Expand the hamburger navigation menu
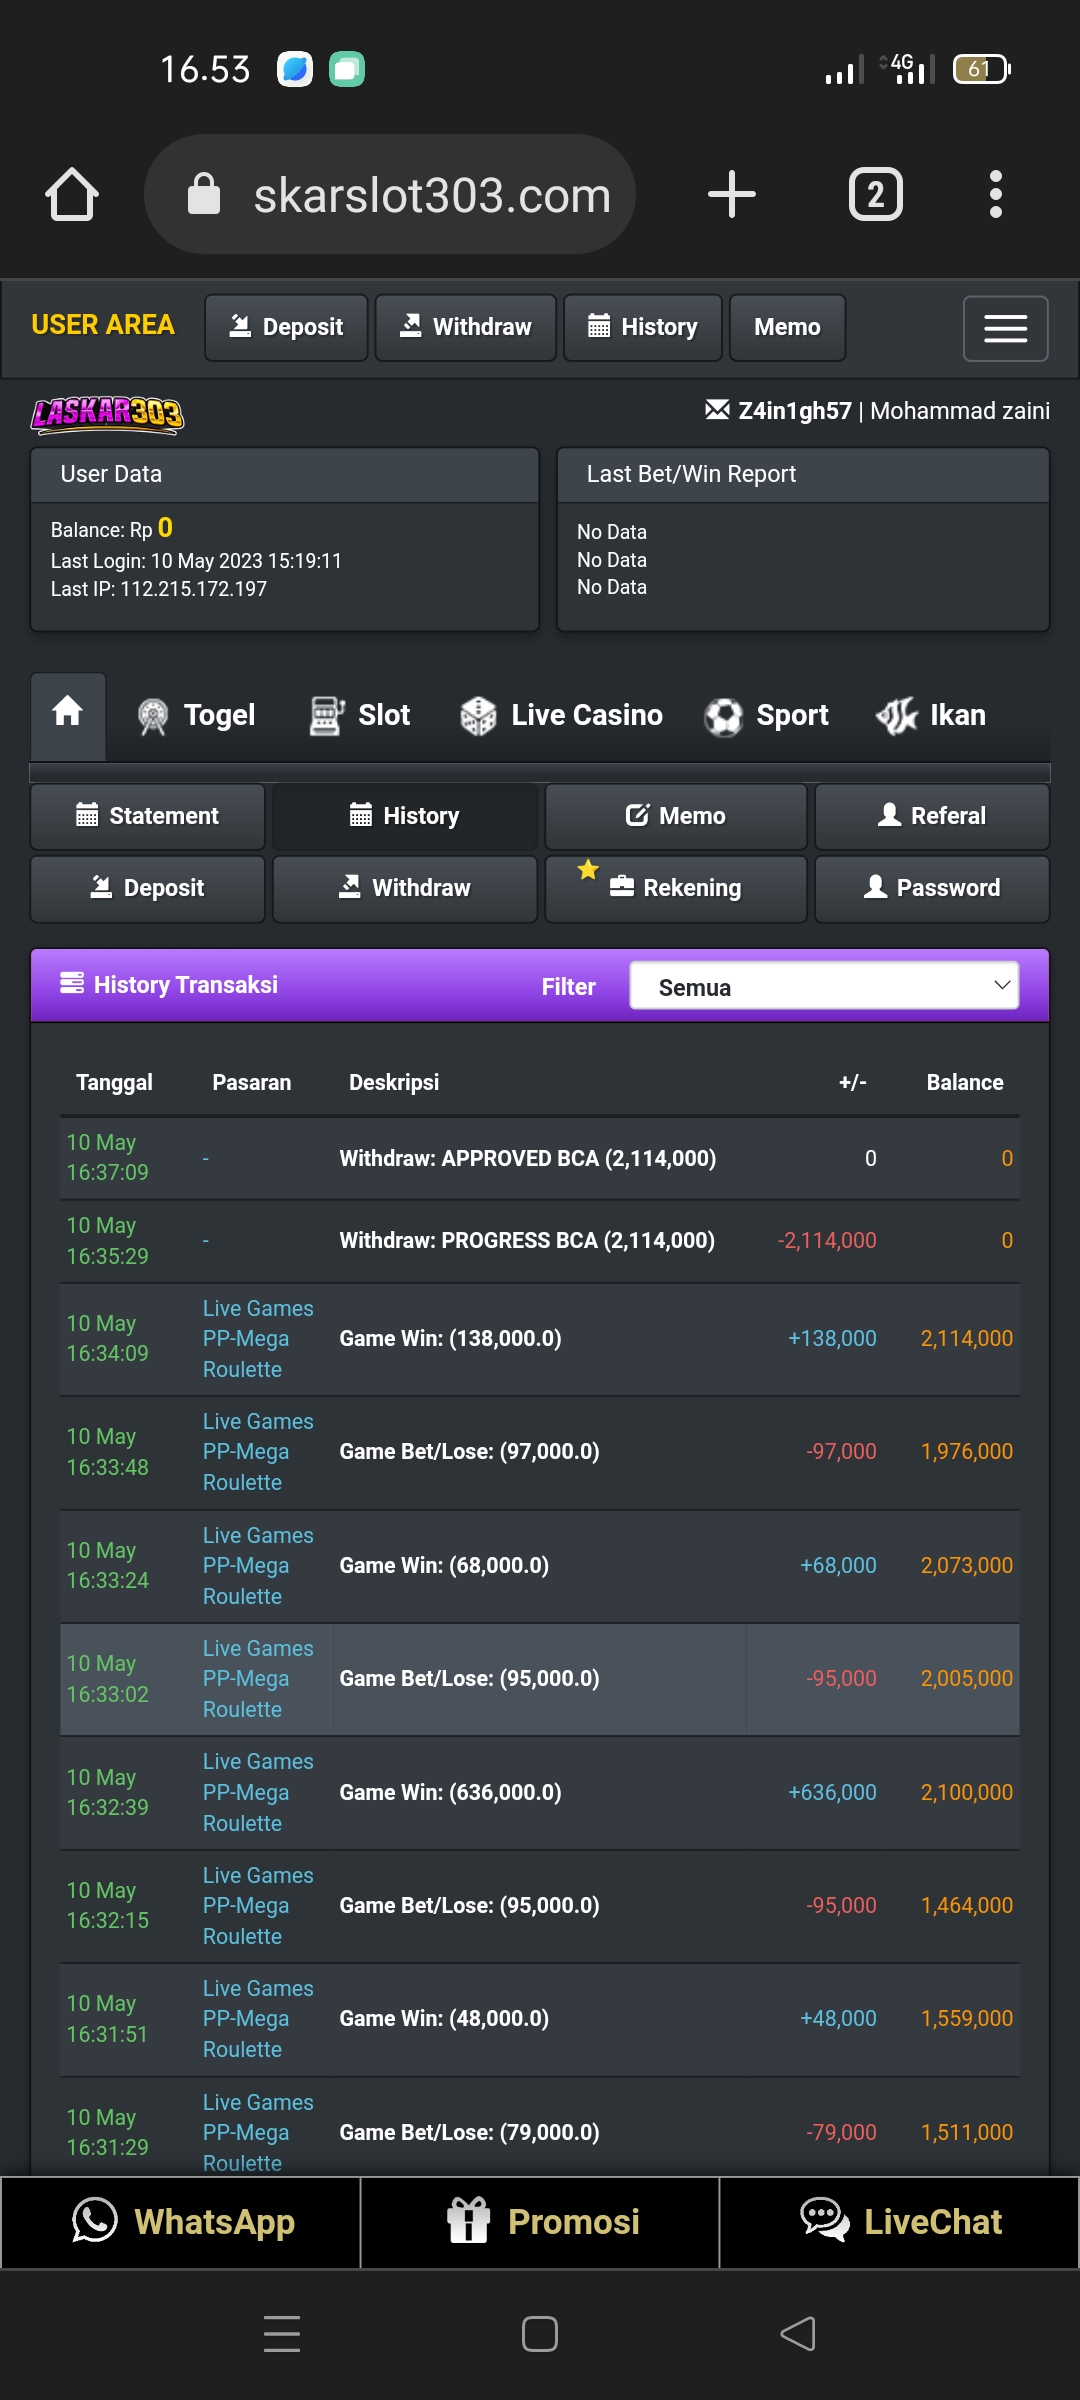 pos(1005,328)
